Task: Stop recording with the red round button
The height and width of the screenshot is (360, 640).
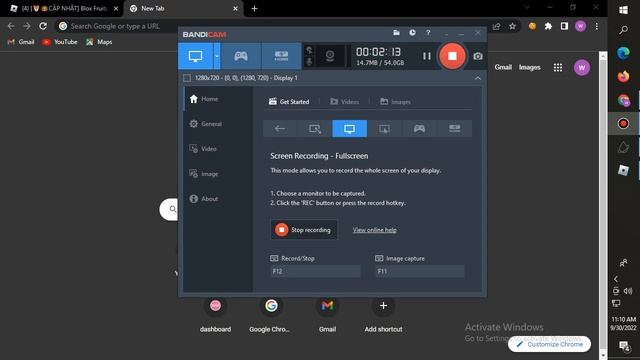Action: coord(452,56)
